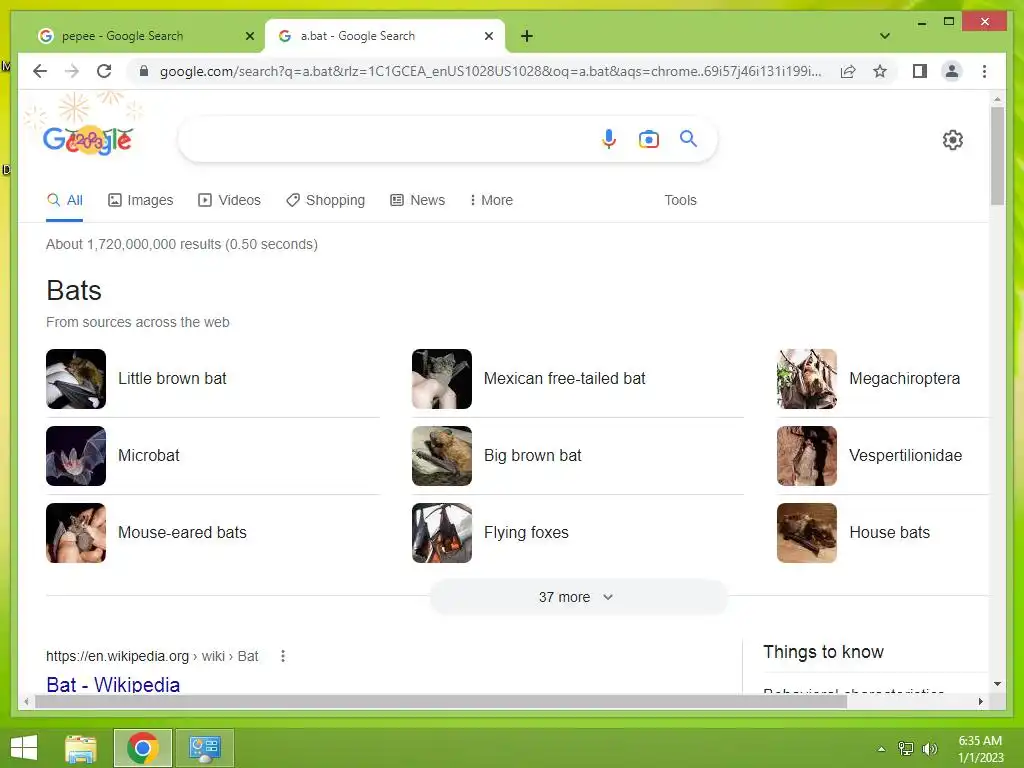
Task: Switch to News results
Action: [417, 200]
